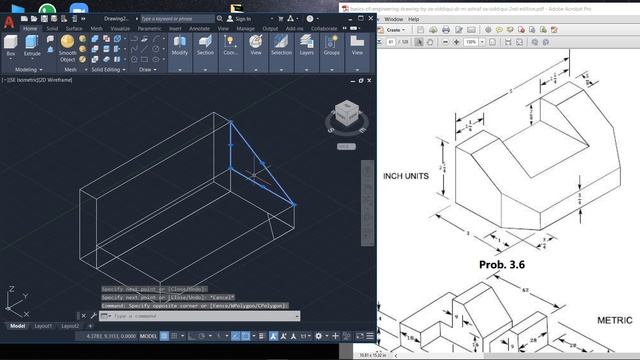The height and width of the screenshot is (360, 640).
Task: Choose the Circle tool in Draw panel
Action: (x=156, y=49)
